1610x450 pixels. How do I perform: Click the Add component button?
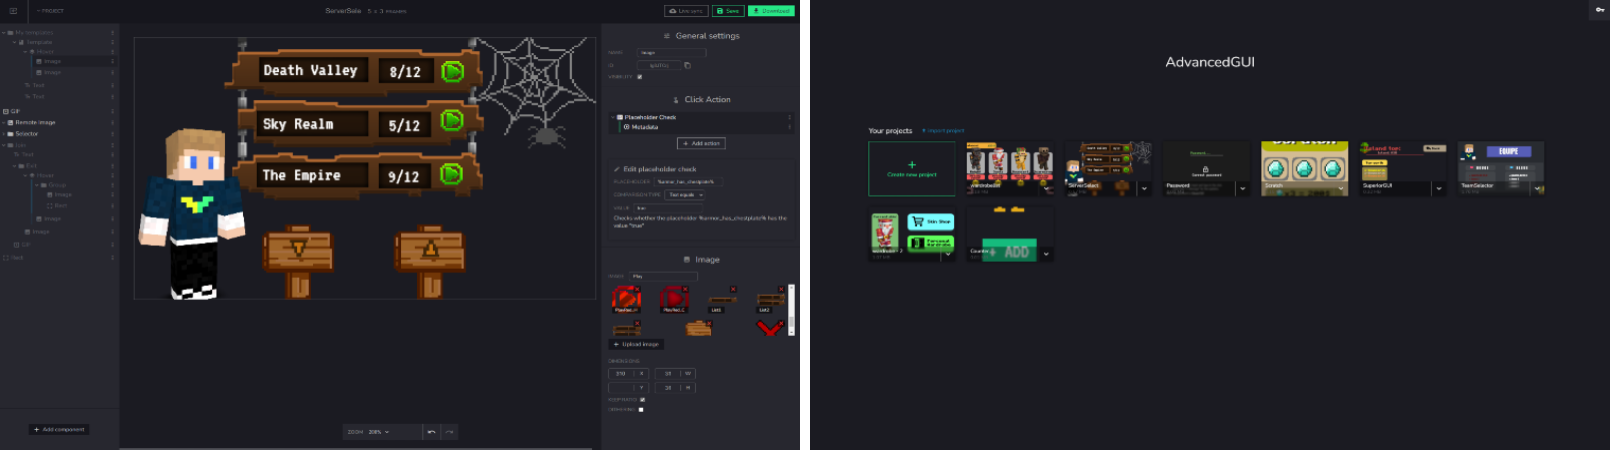click(x=60, y=429)
